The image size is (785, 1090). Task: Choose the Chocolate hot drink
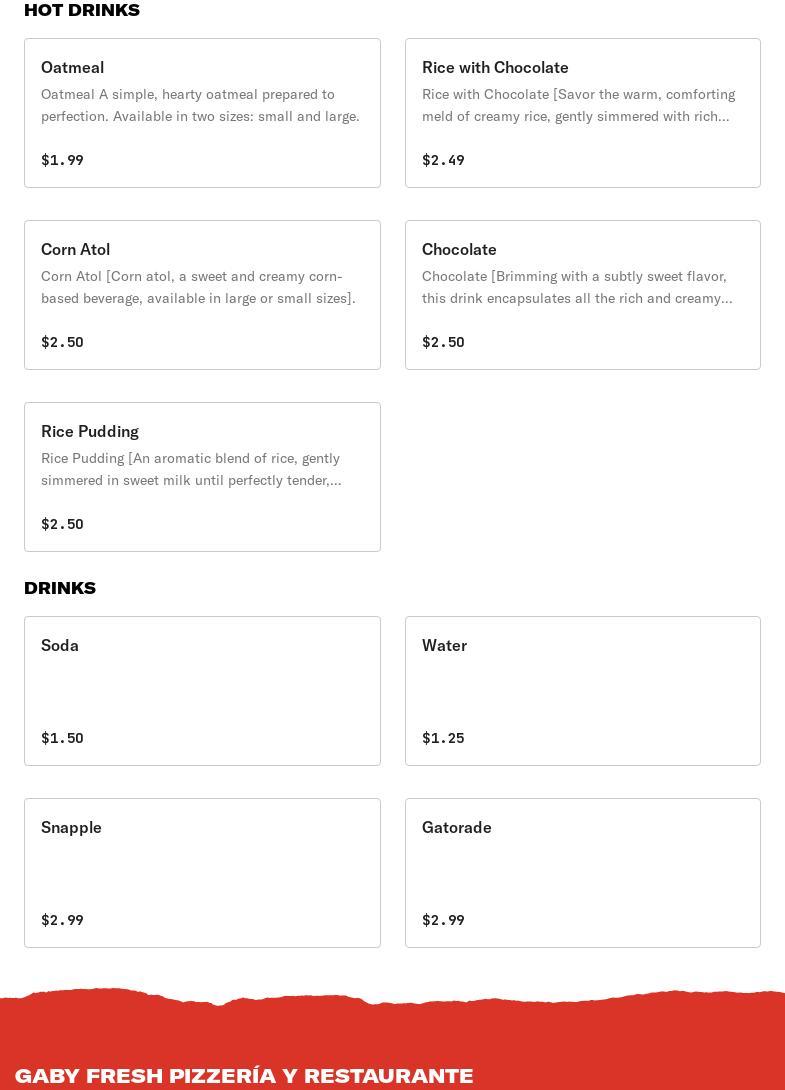582,295
